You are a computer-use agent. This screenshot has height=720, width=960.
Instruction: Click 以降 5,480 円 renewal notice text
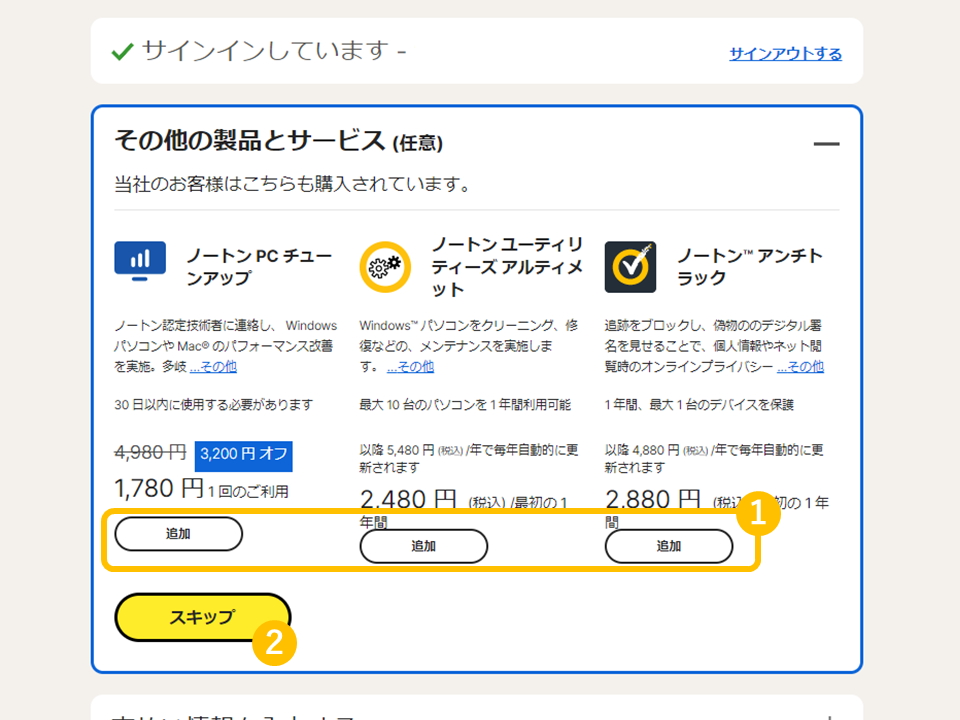pyautogui.click(x=469, y=459)
